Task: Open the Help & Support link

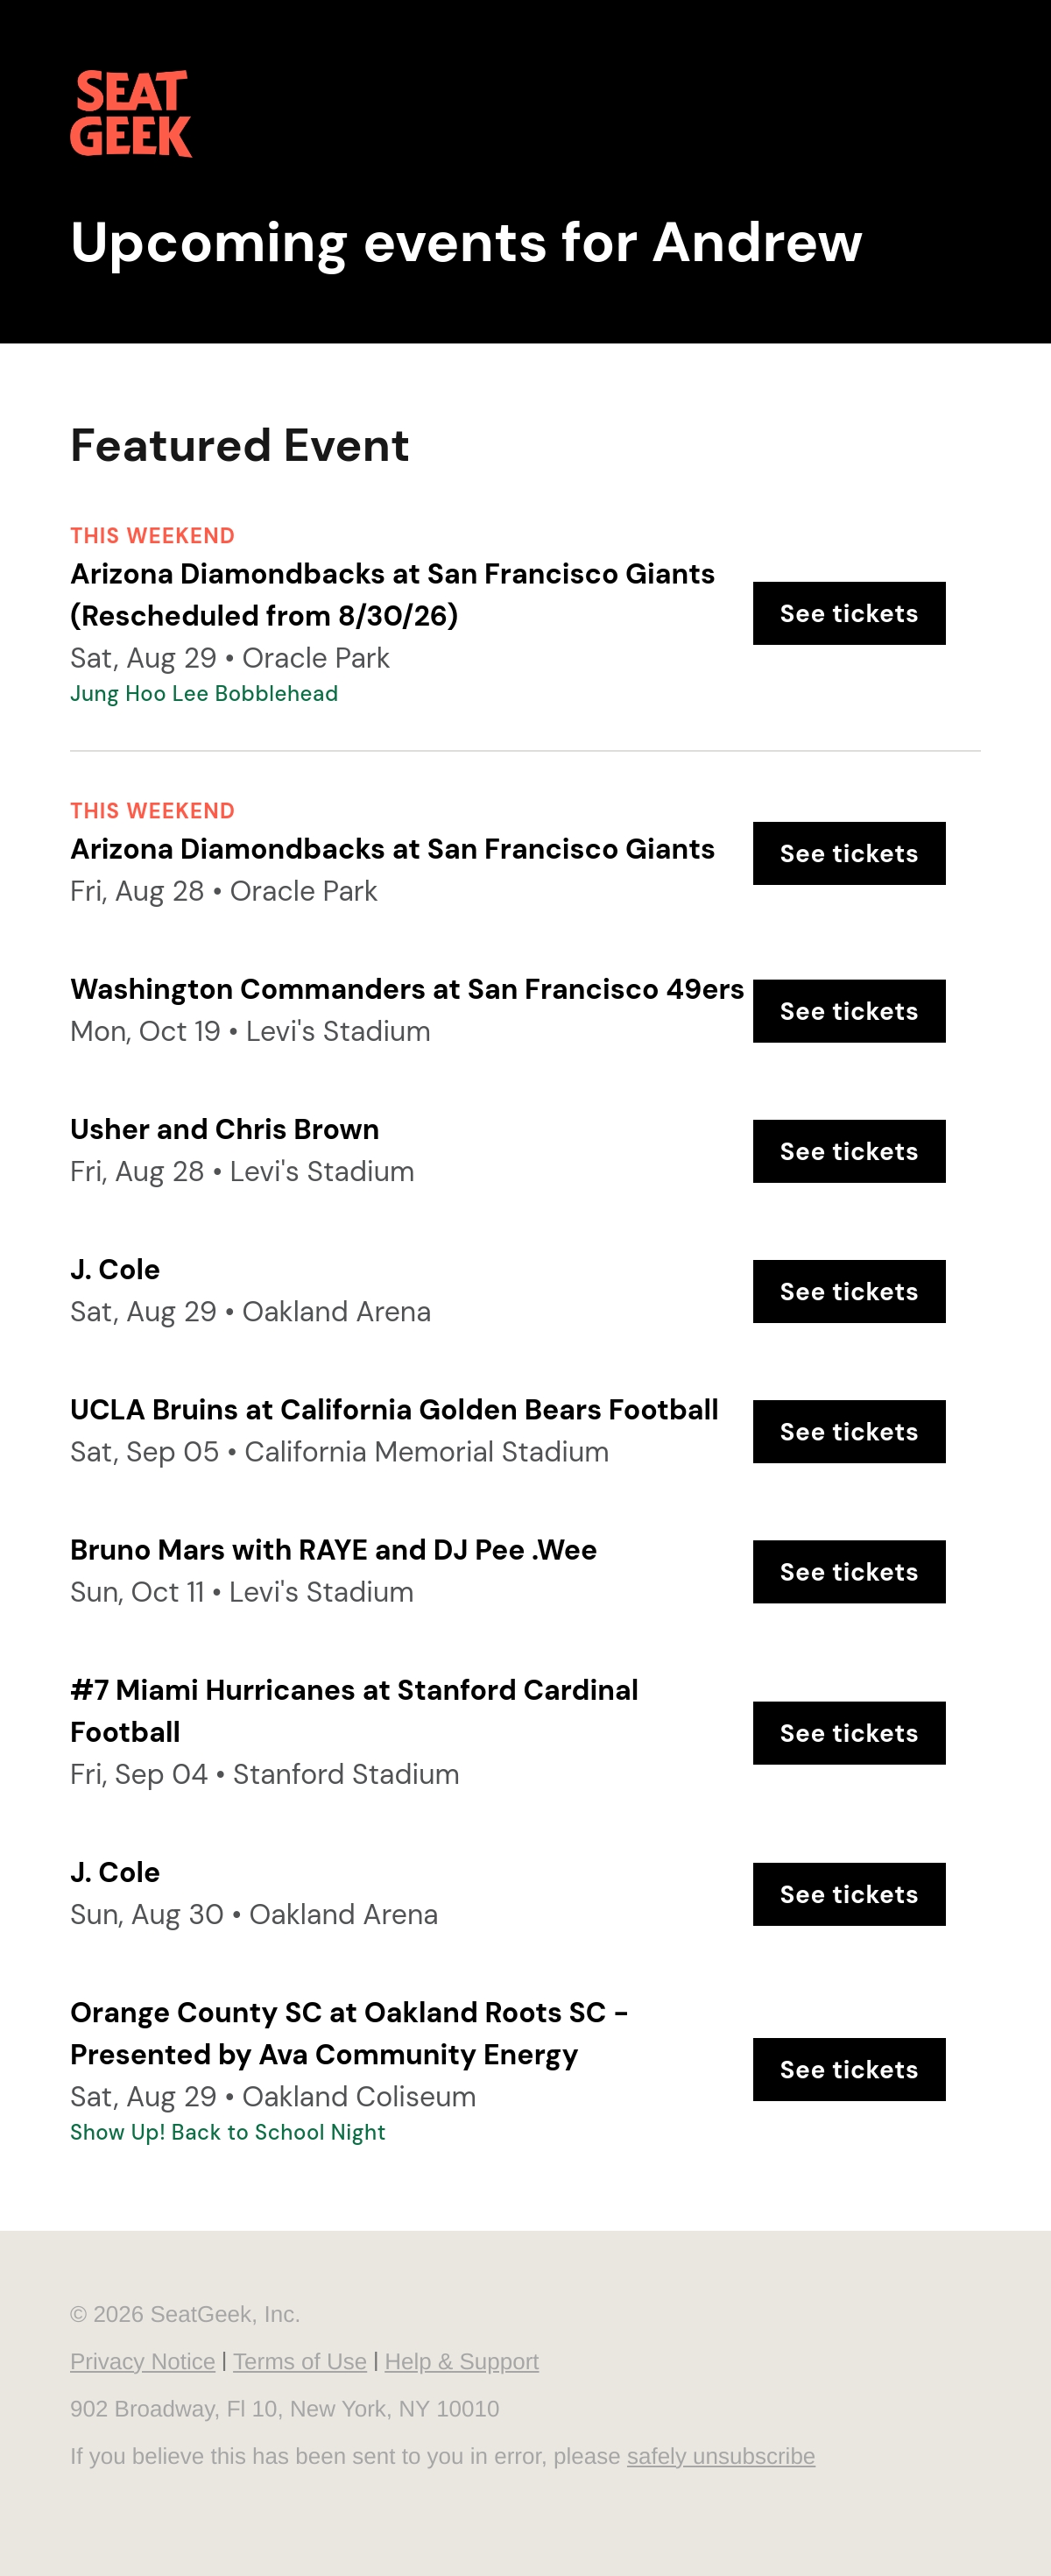Action: pos(462,2361)
